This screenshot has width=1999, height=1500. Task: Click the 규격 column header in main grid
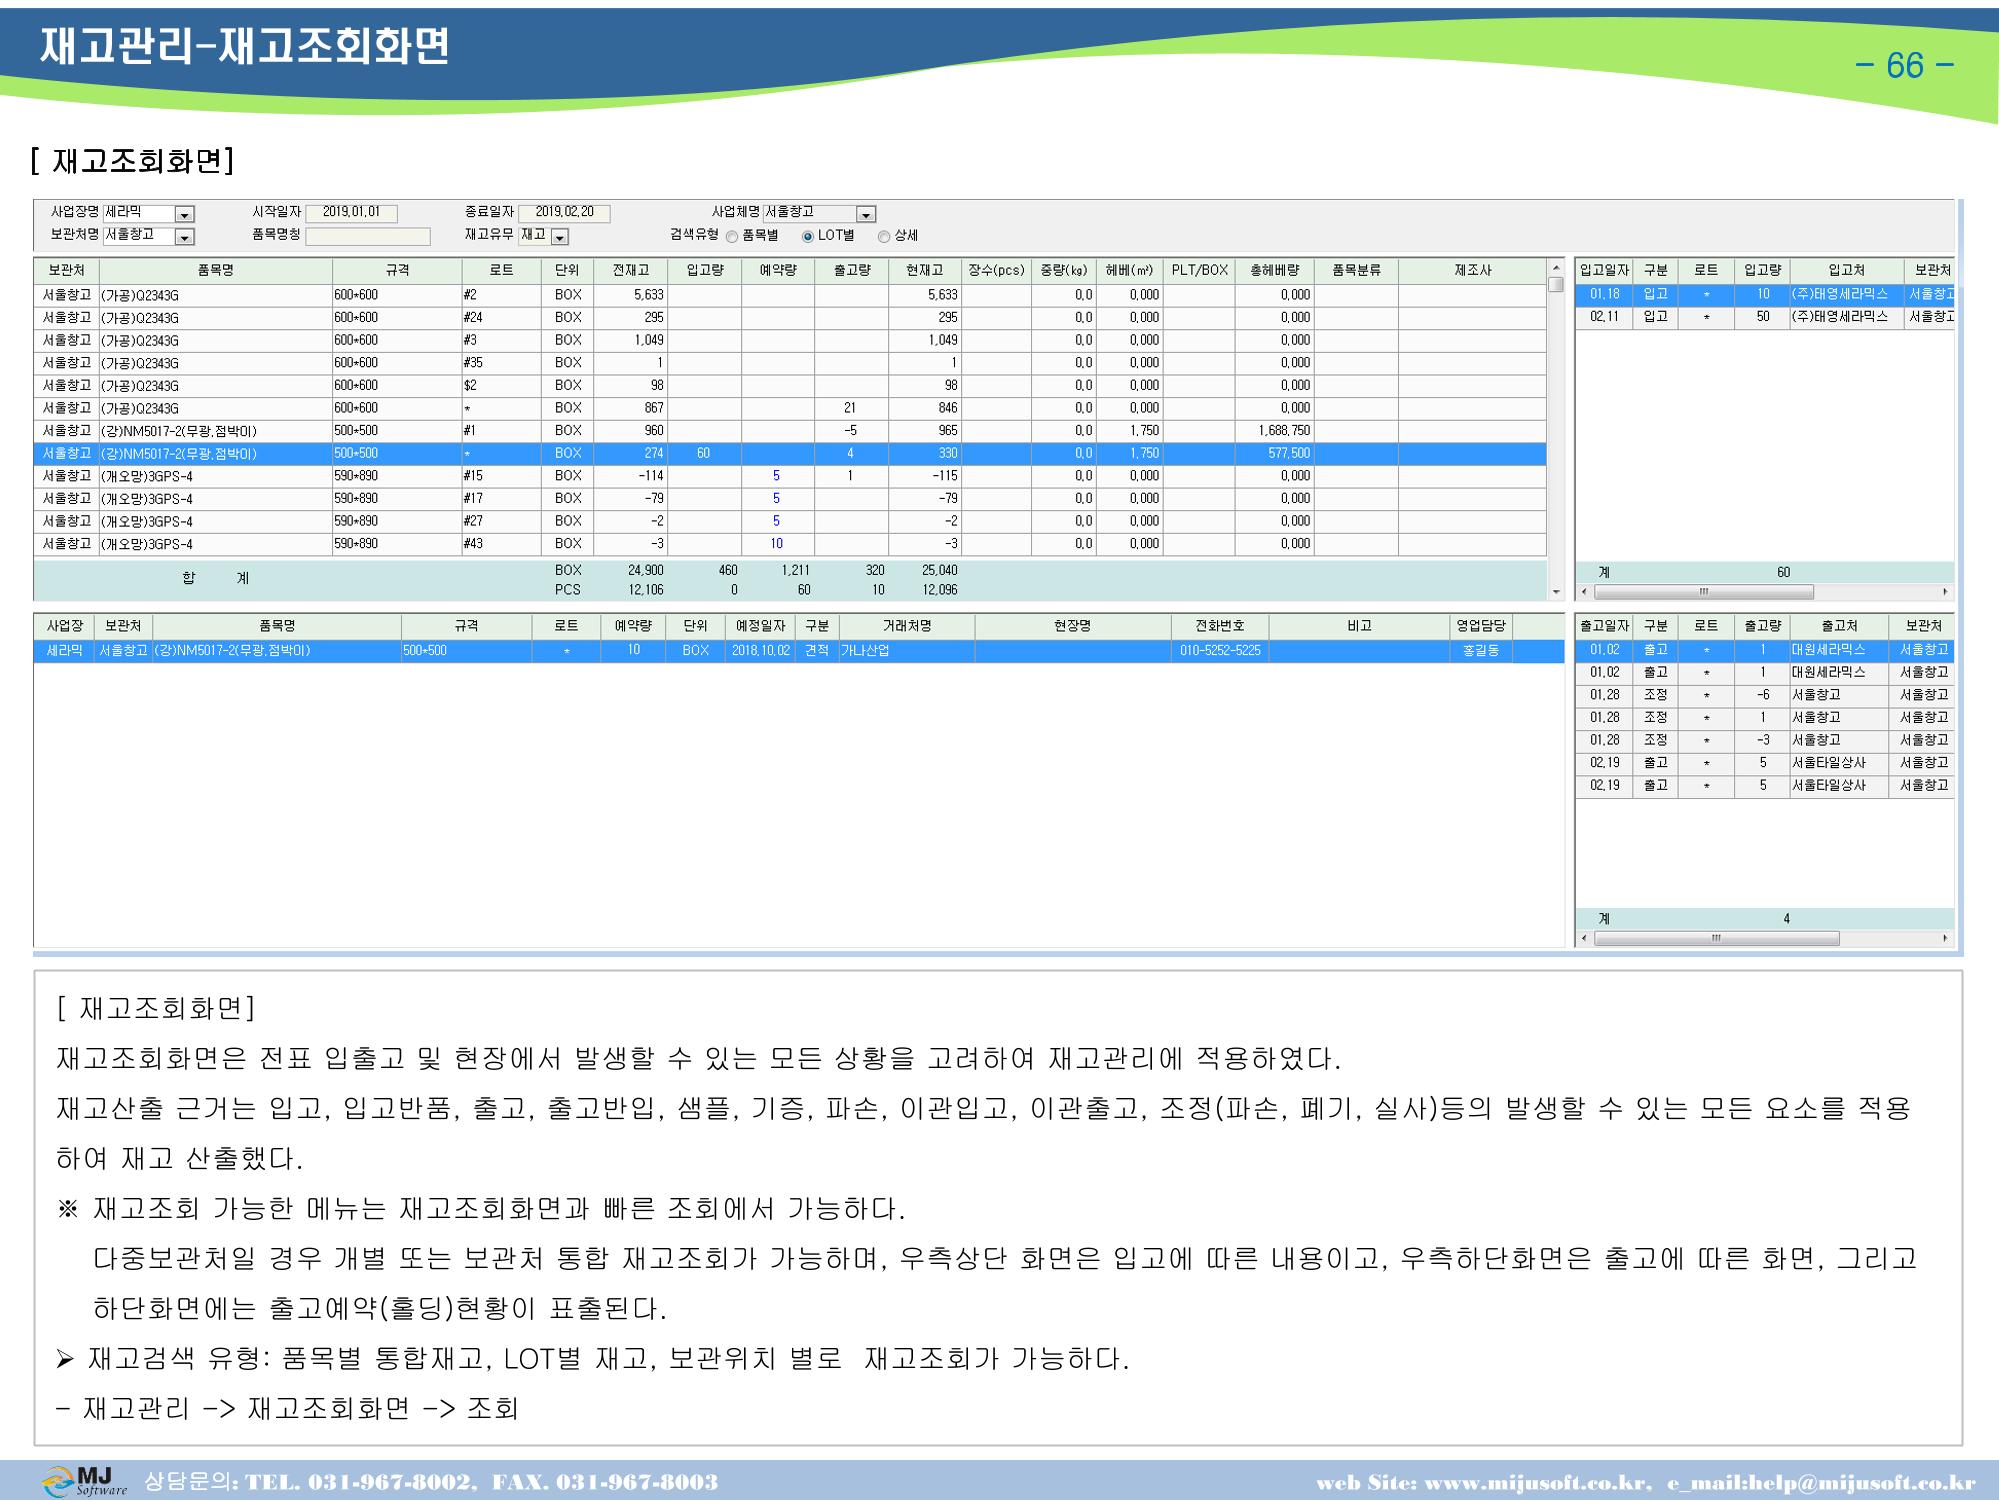pos(397,270)
